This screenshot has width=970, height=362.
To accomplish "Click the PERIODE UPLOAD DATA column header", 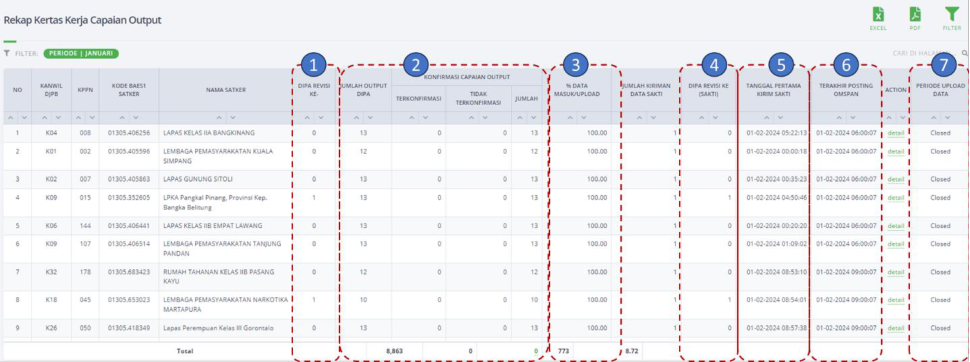I will pos(940,90).
